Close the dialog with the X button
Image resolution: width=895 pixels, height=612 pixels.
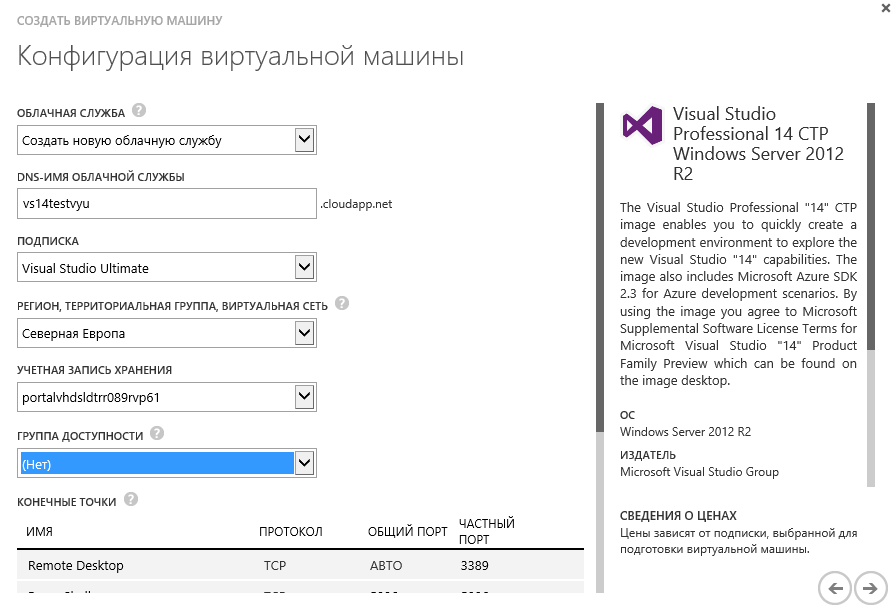point(885,7)
